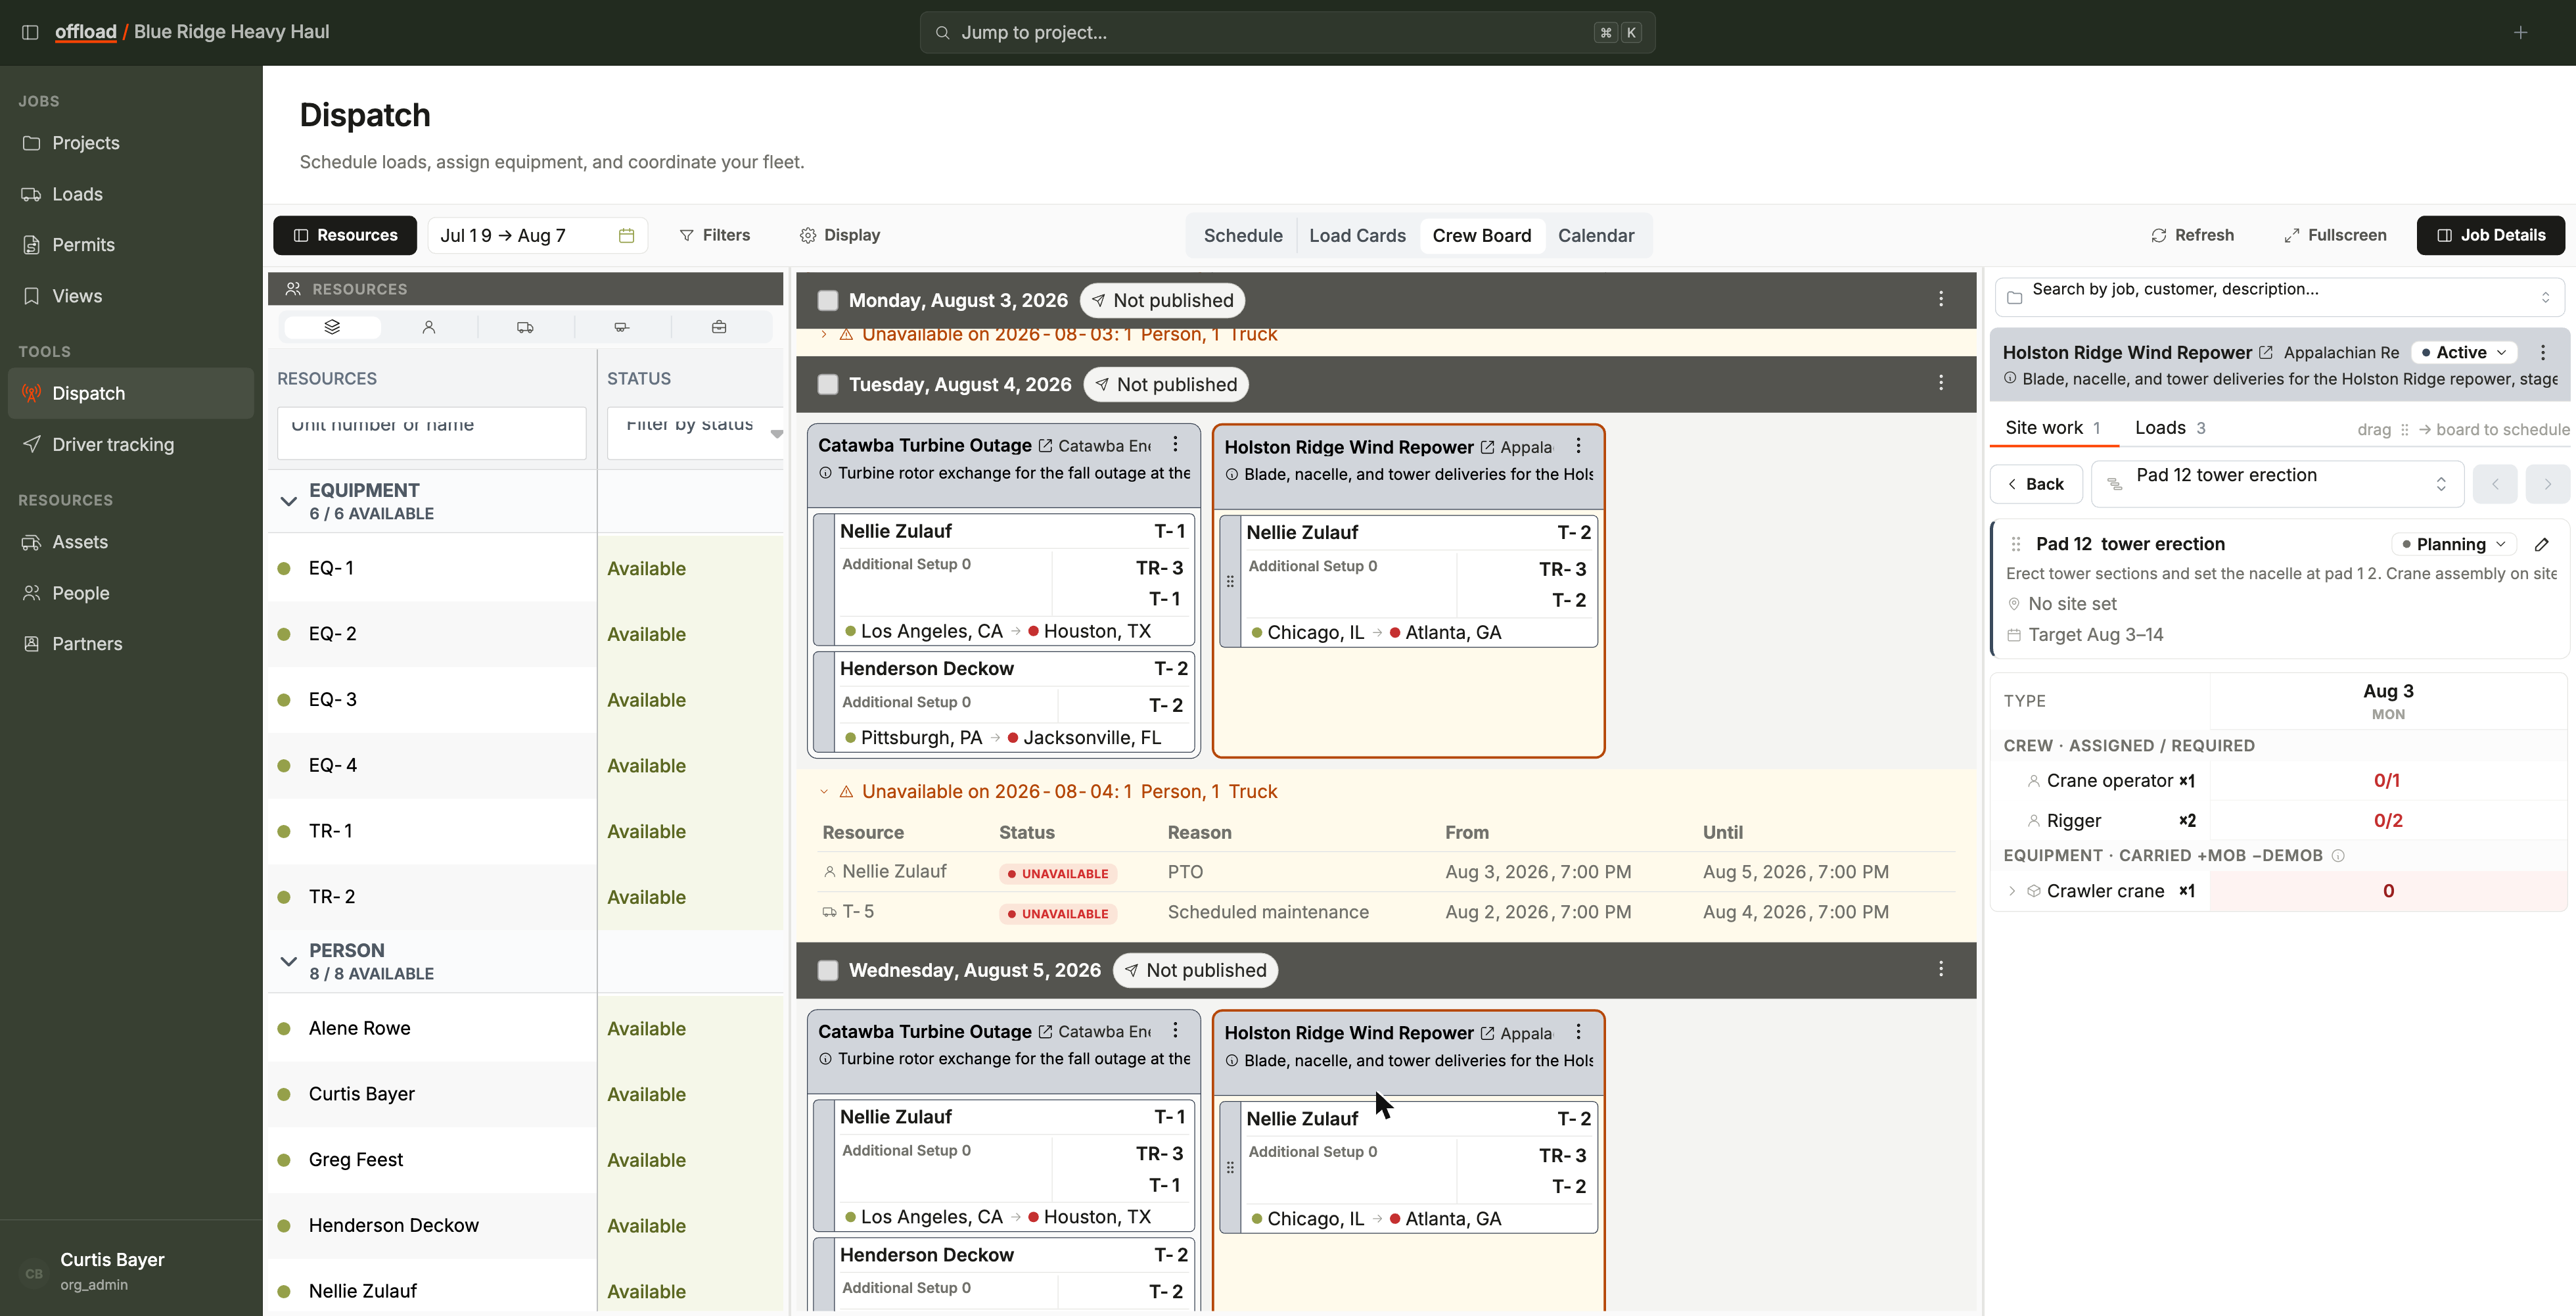
Task: Check the Tuesday, August 4, 2026 checkbox
Action: [x=828, y=384]
